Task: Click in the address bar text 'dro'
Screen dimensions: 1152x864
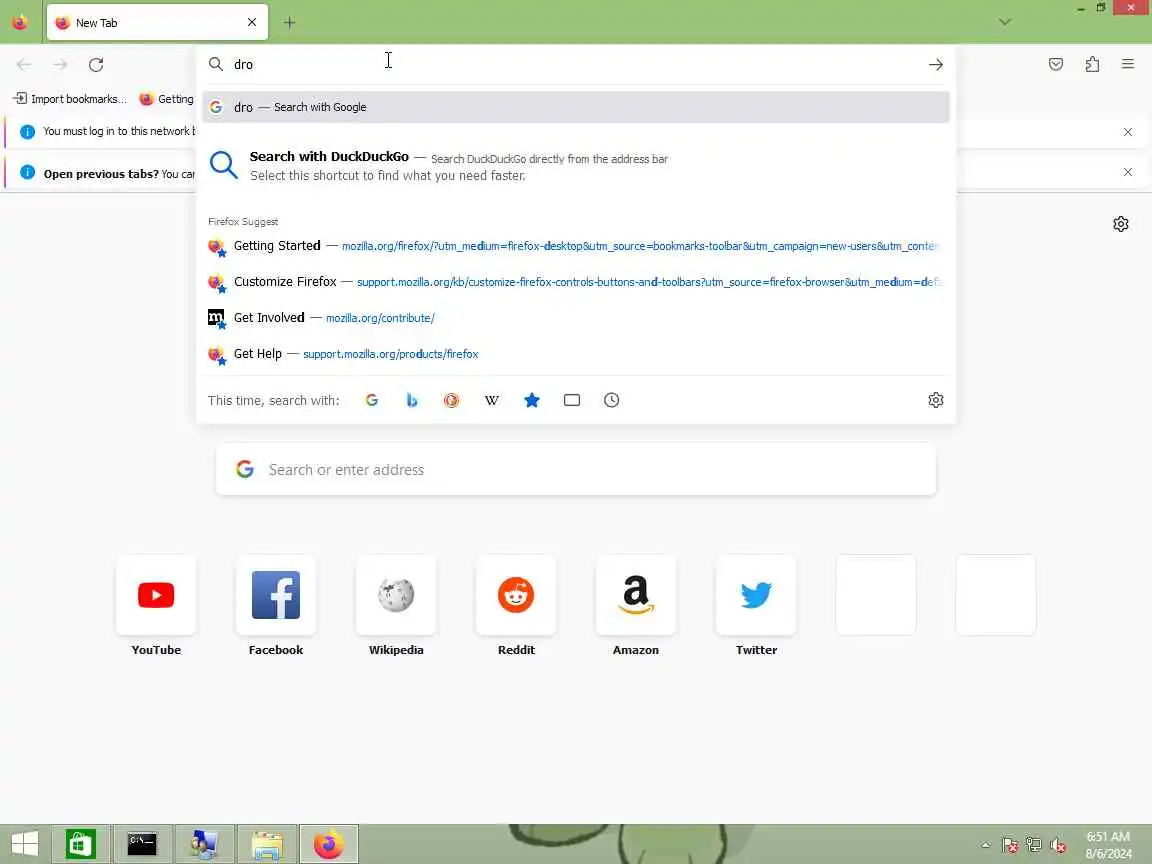Action: coord(243,65)
